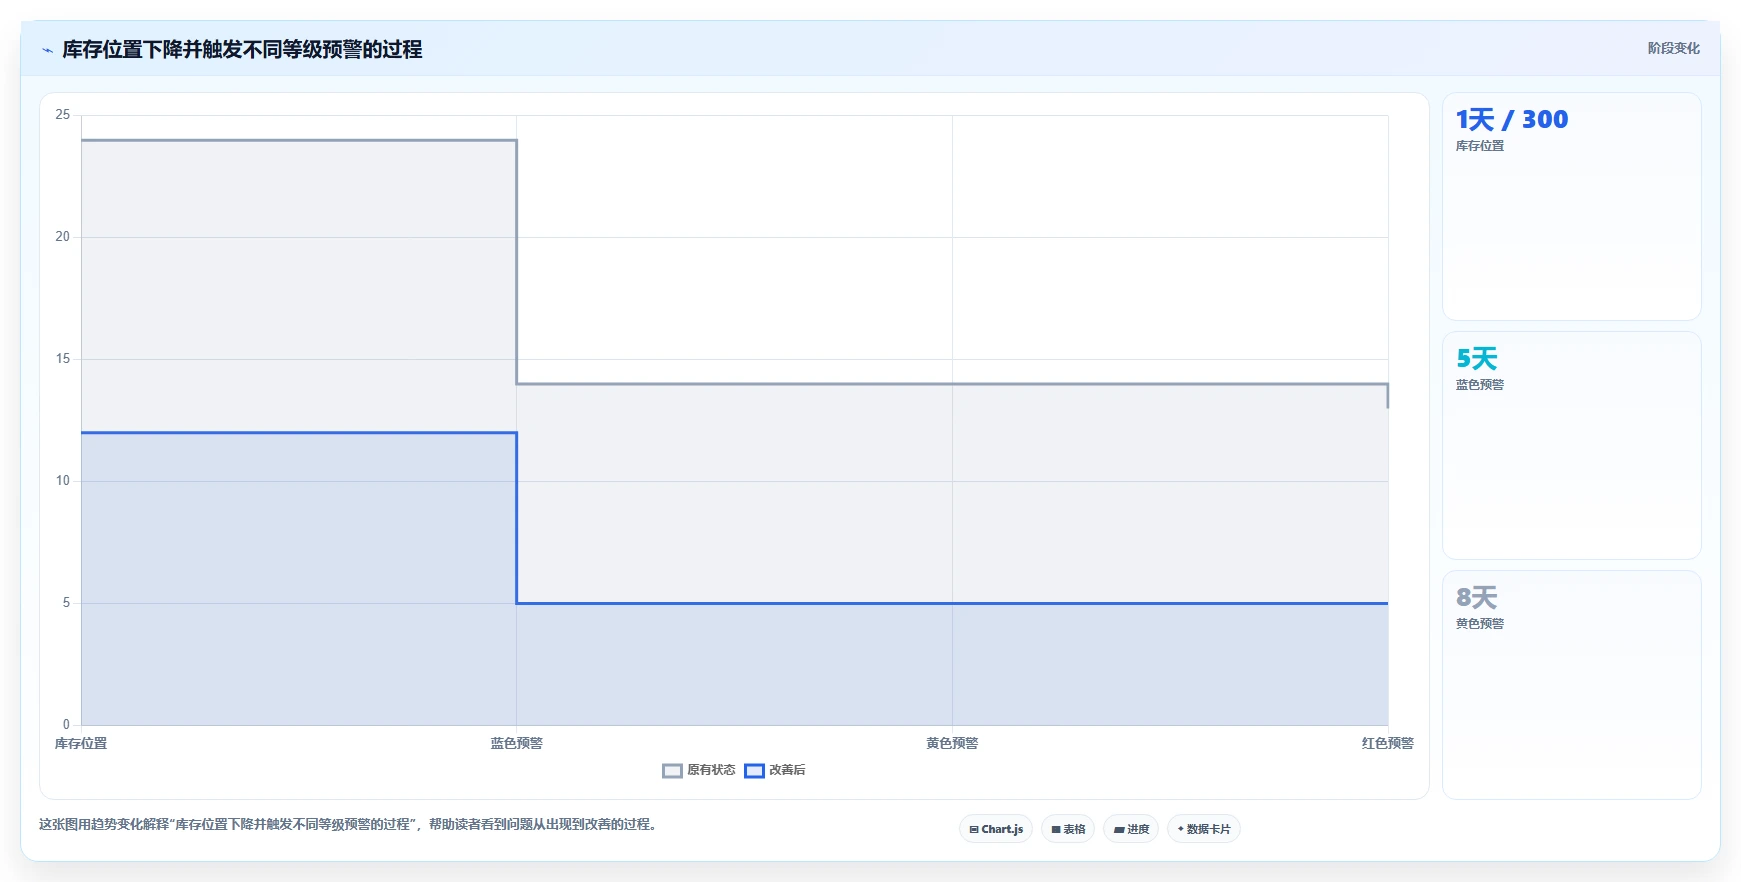Click the chart caption starting 这张图用趋势变化解释
The width and height of the screenshot is (1741, 882).
[x=350, y=824]
